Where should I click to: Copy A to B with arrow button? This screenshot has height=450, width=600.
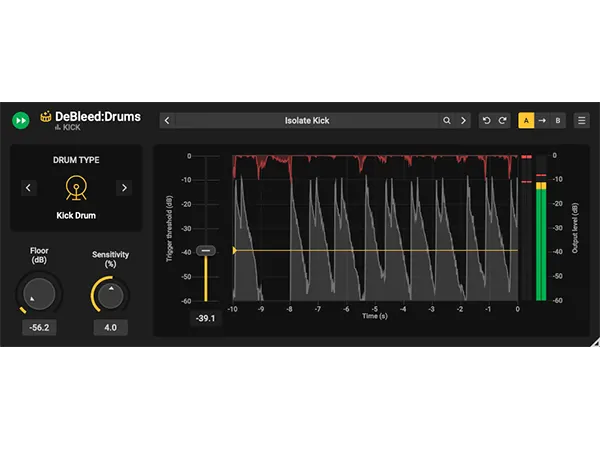coord(542,121)
